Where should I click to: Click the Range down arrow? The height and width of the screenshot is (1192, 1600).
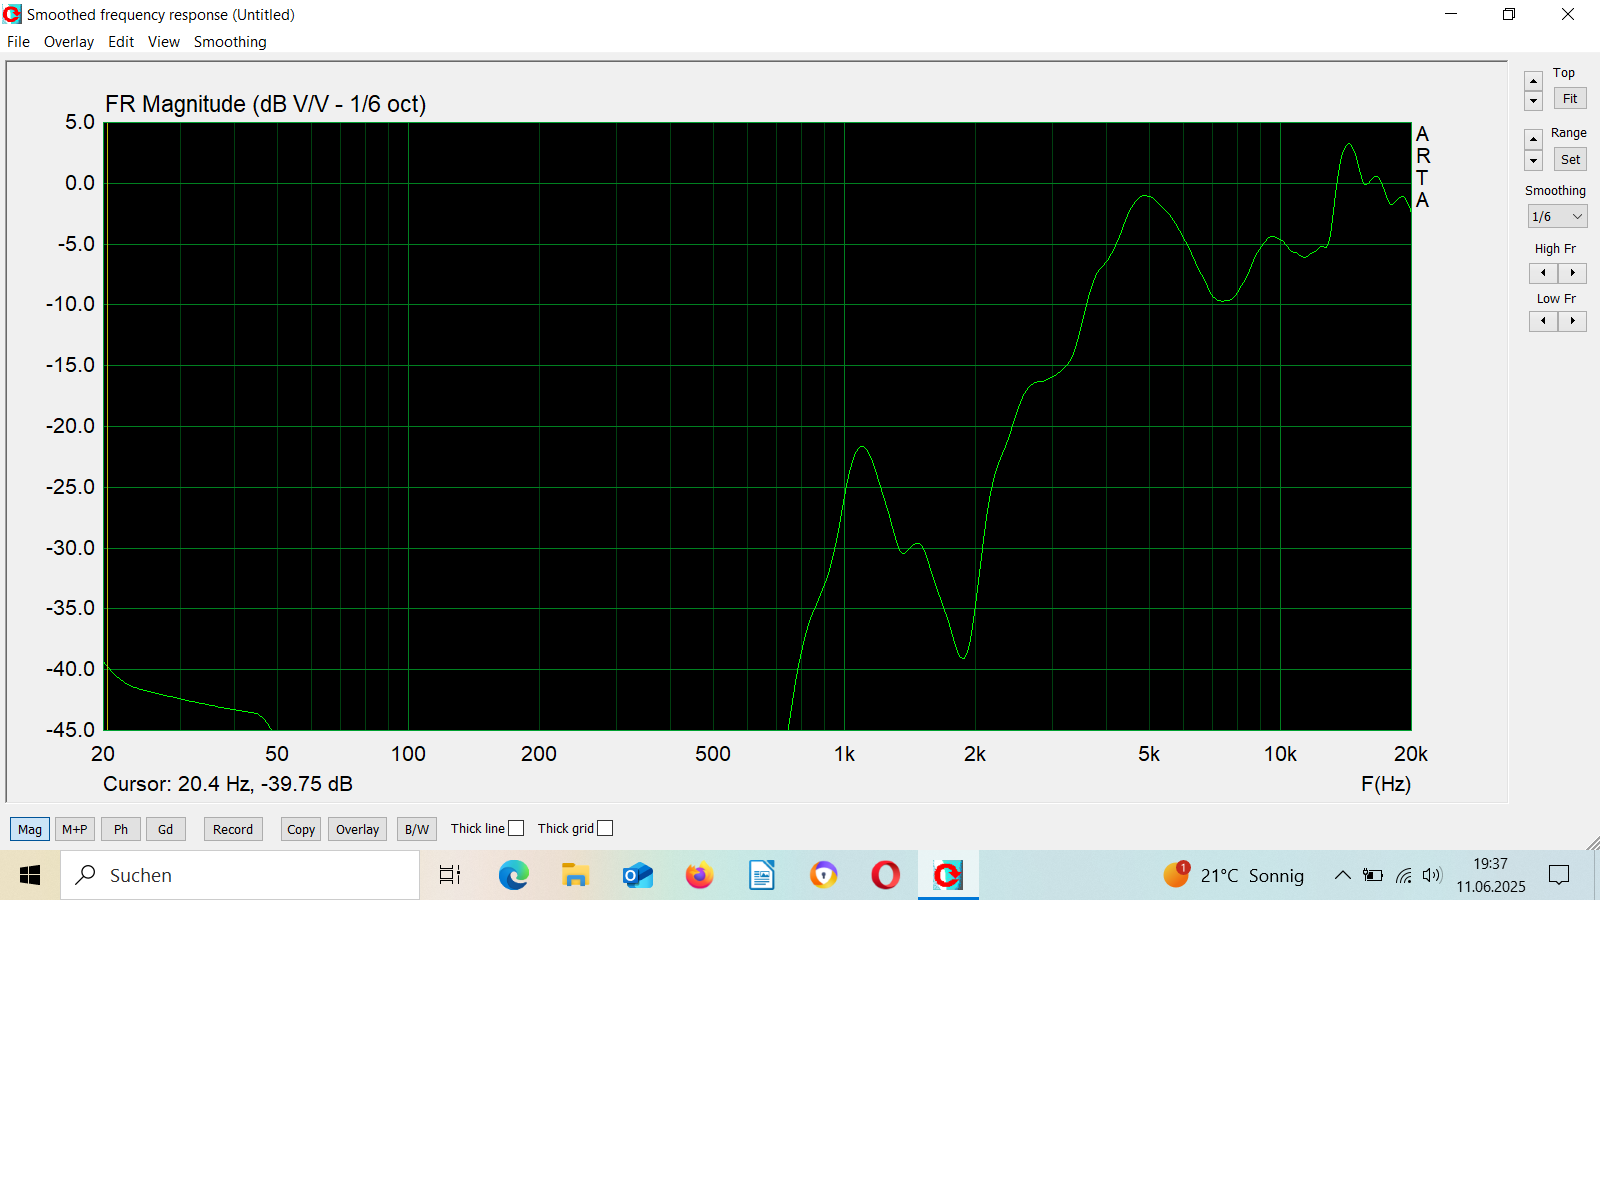click(1533, 160)
